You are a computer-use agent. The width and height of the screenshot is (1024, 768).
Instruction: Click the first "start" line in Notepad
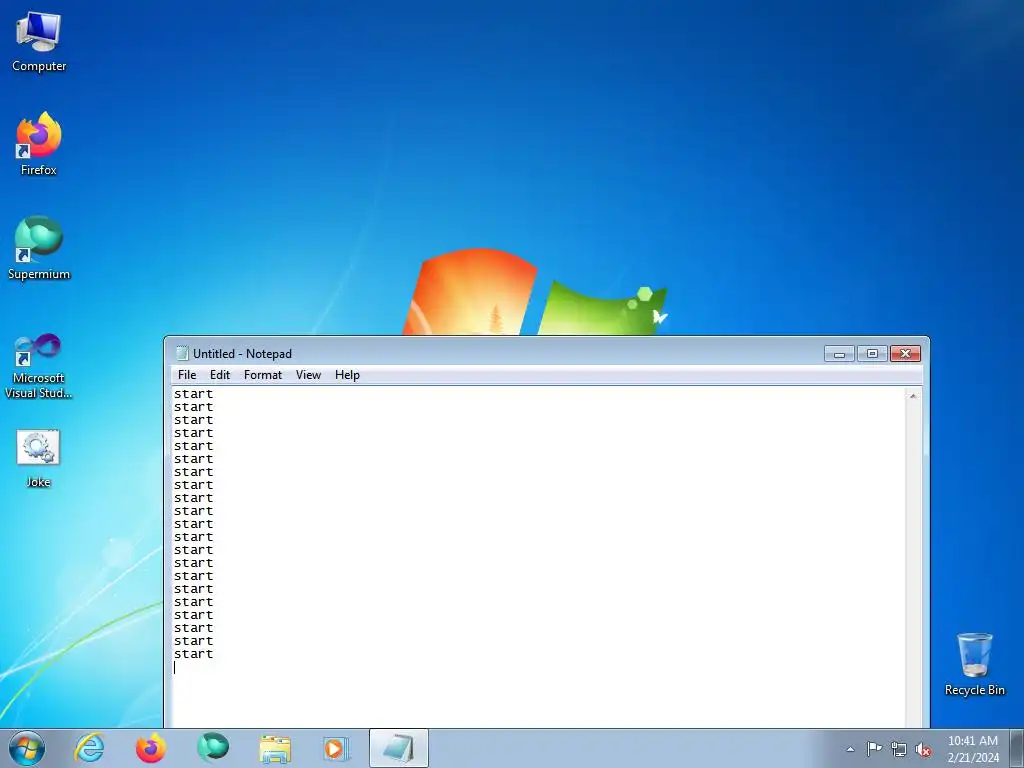click(x=193, y=394)
